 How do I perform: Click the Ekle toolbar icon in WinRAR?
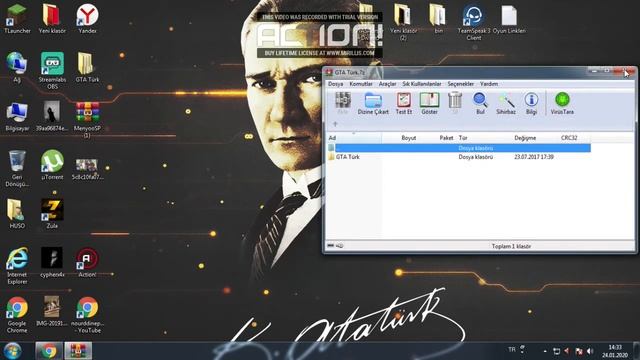pyautogui.click(x=342, y=103)
